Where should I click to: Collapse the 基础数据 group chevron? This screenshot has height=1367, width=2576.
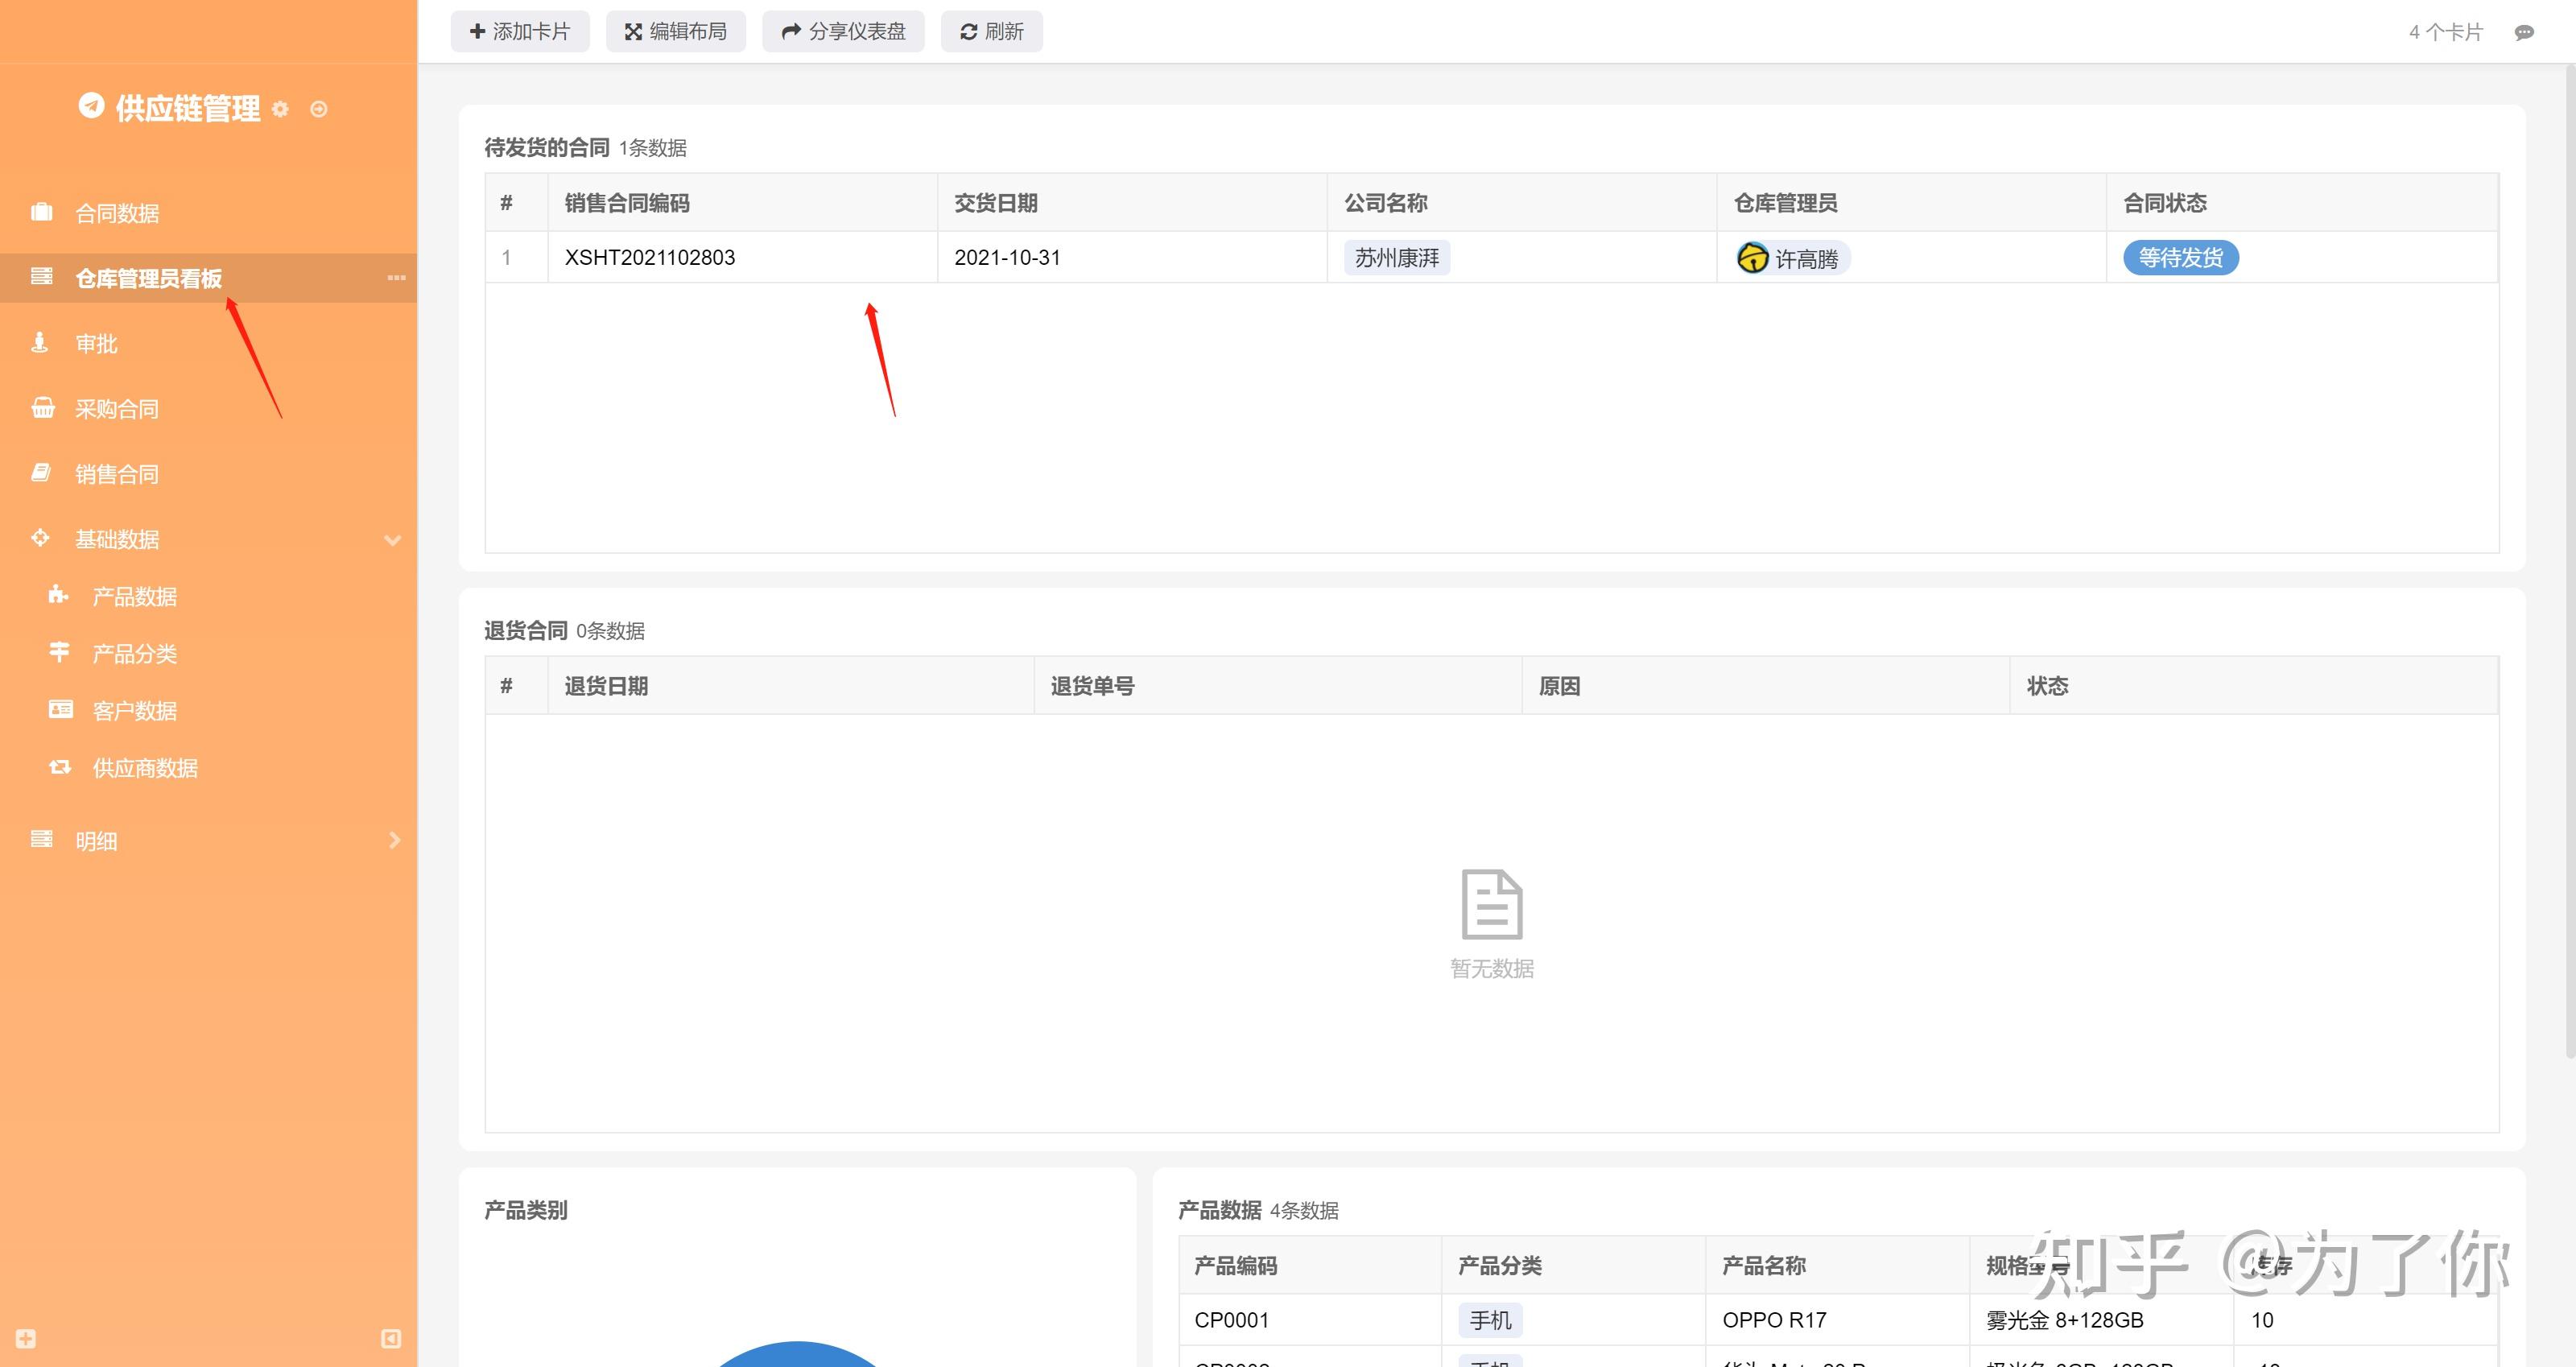point(393,540)
